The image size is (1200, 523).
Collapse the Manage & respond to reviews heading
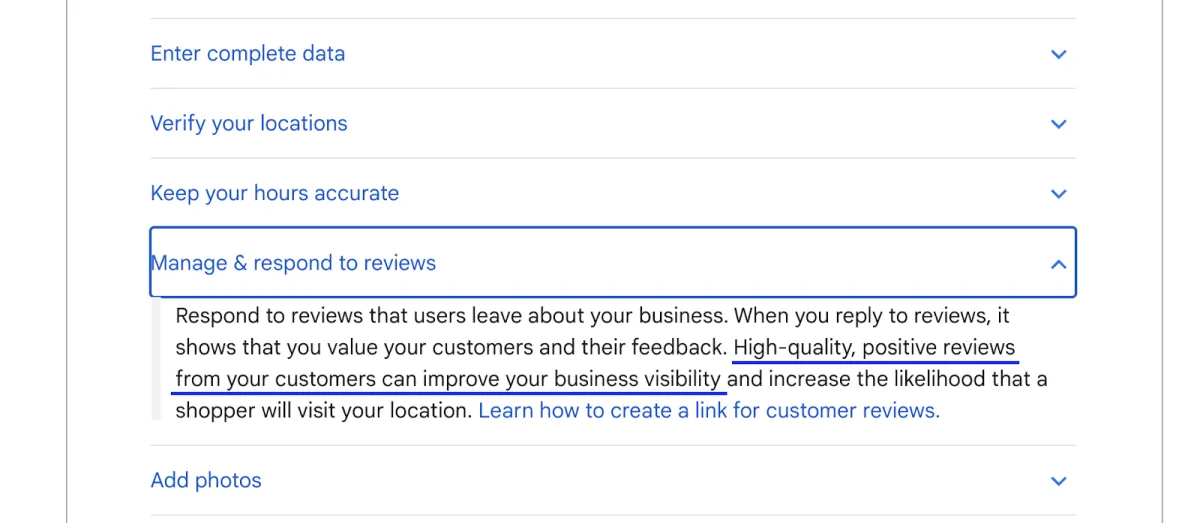point(293,264)
